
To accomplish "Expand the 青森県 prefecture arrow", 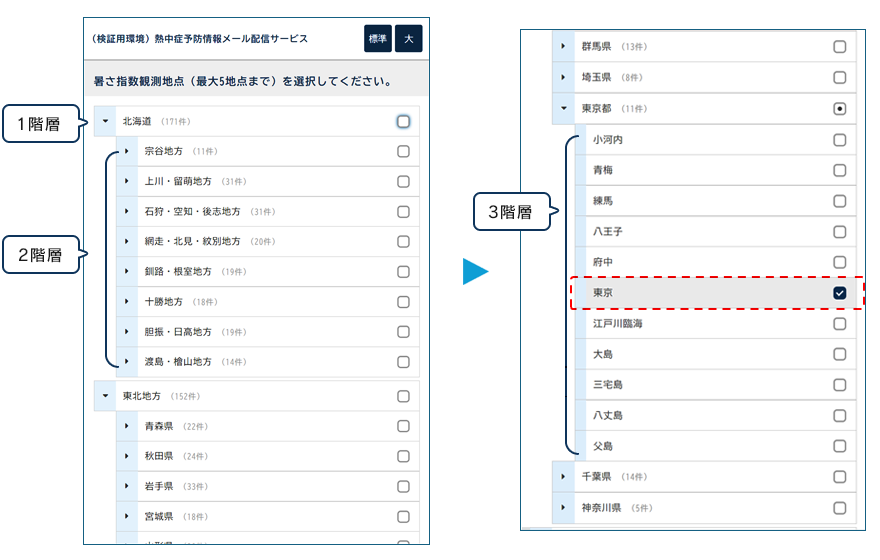I will tap(127, 426).
